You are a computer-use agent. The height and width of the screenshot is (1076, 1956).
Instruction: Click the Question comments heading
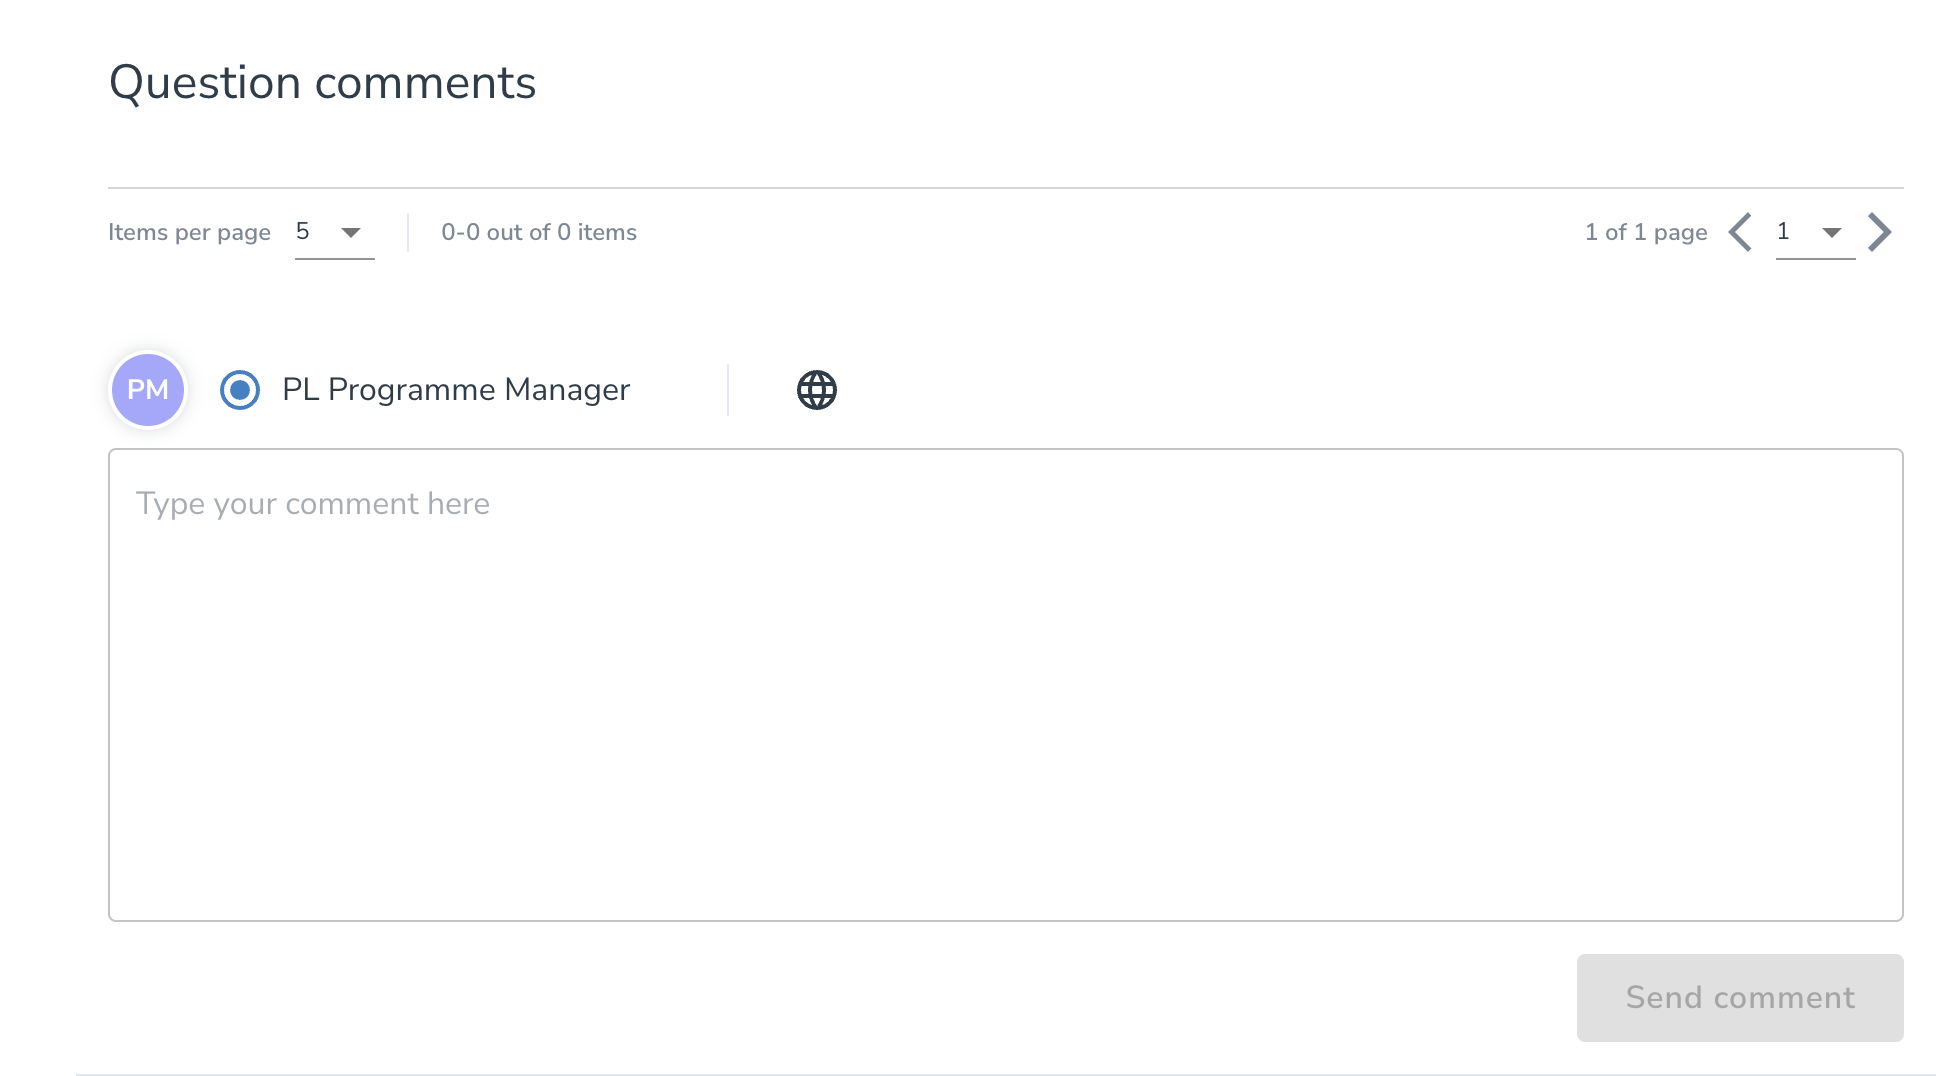point(323,82)
